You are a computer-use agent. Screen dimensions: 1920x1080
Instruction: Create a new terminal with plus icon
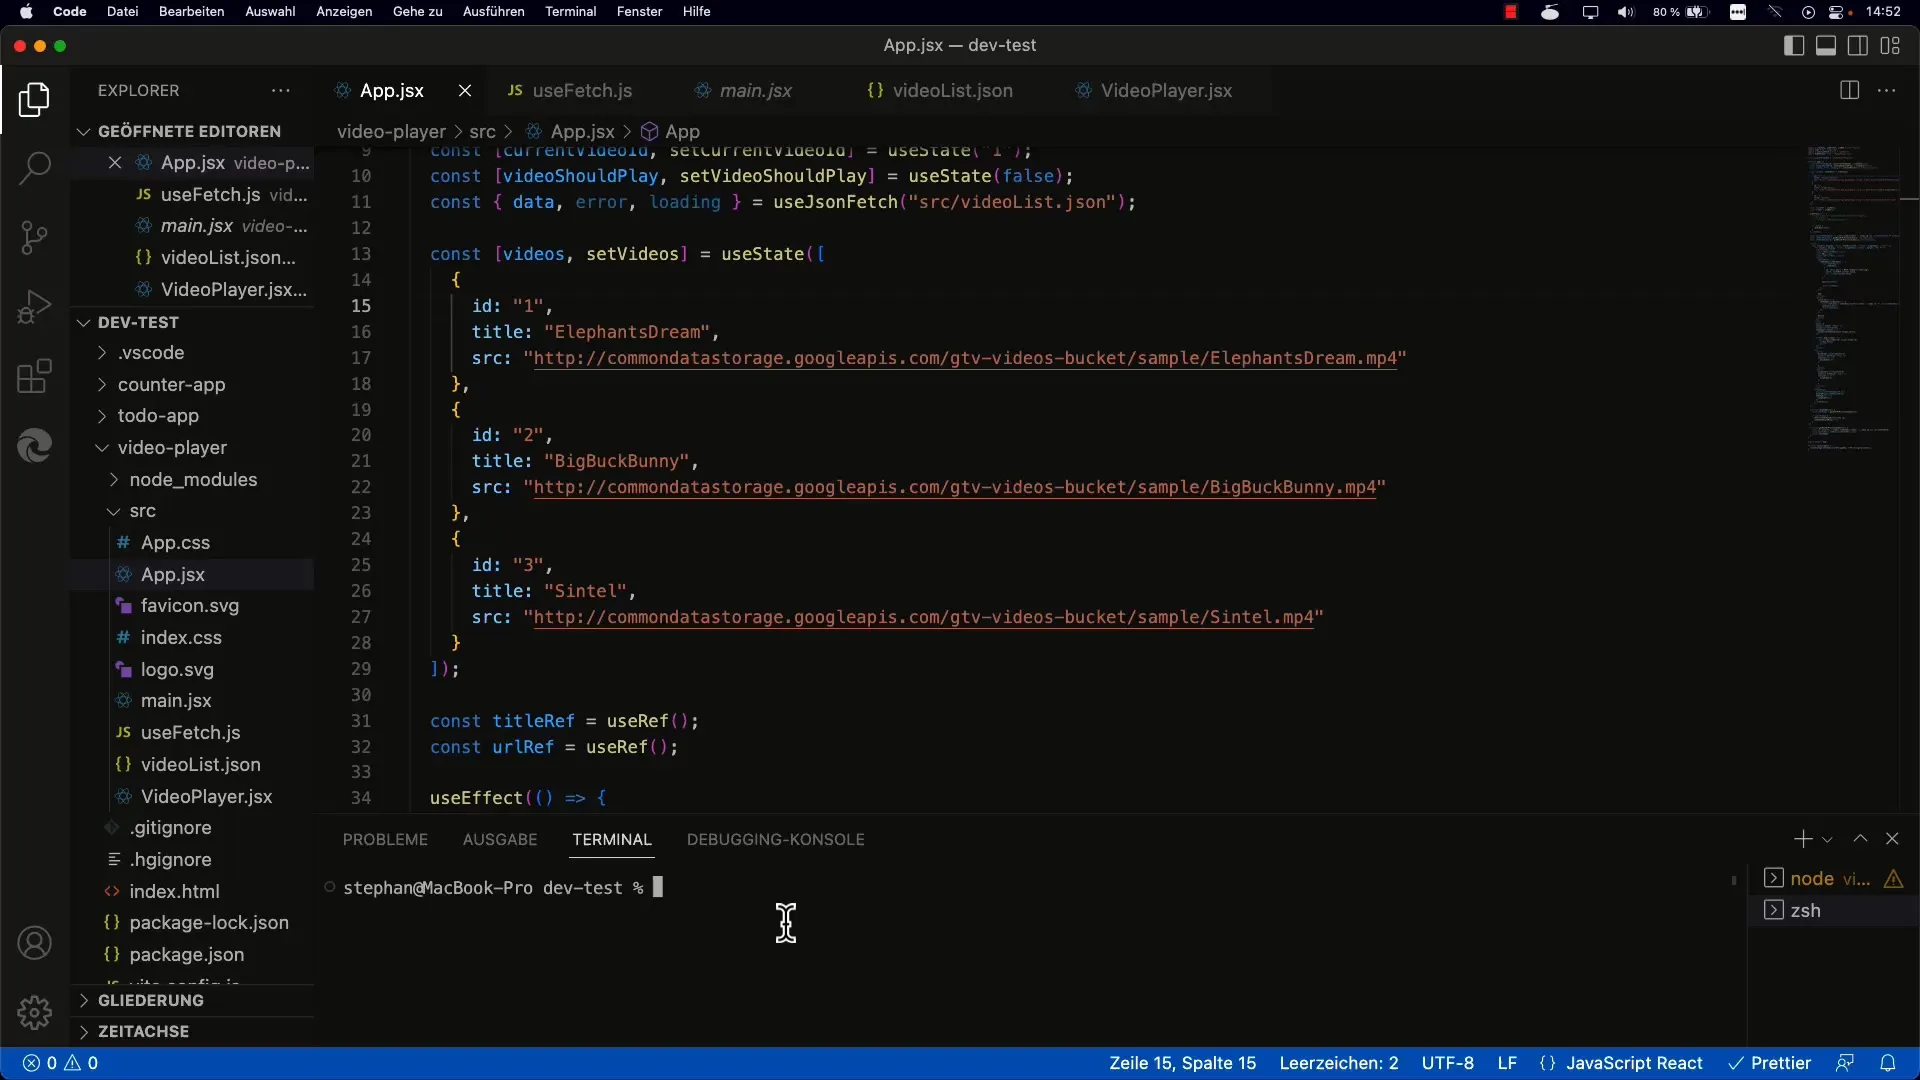coord(1802,839)
